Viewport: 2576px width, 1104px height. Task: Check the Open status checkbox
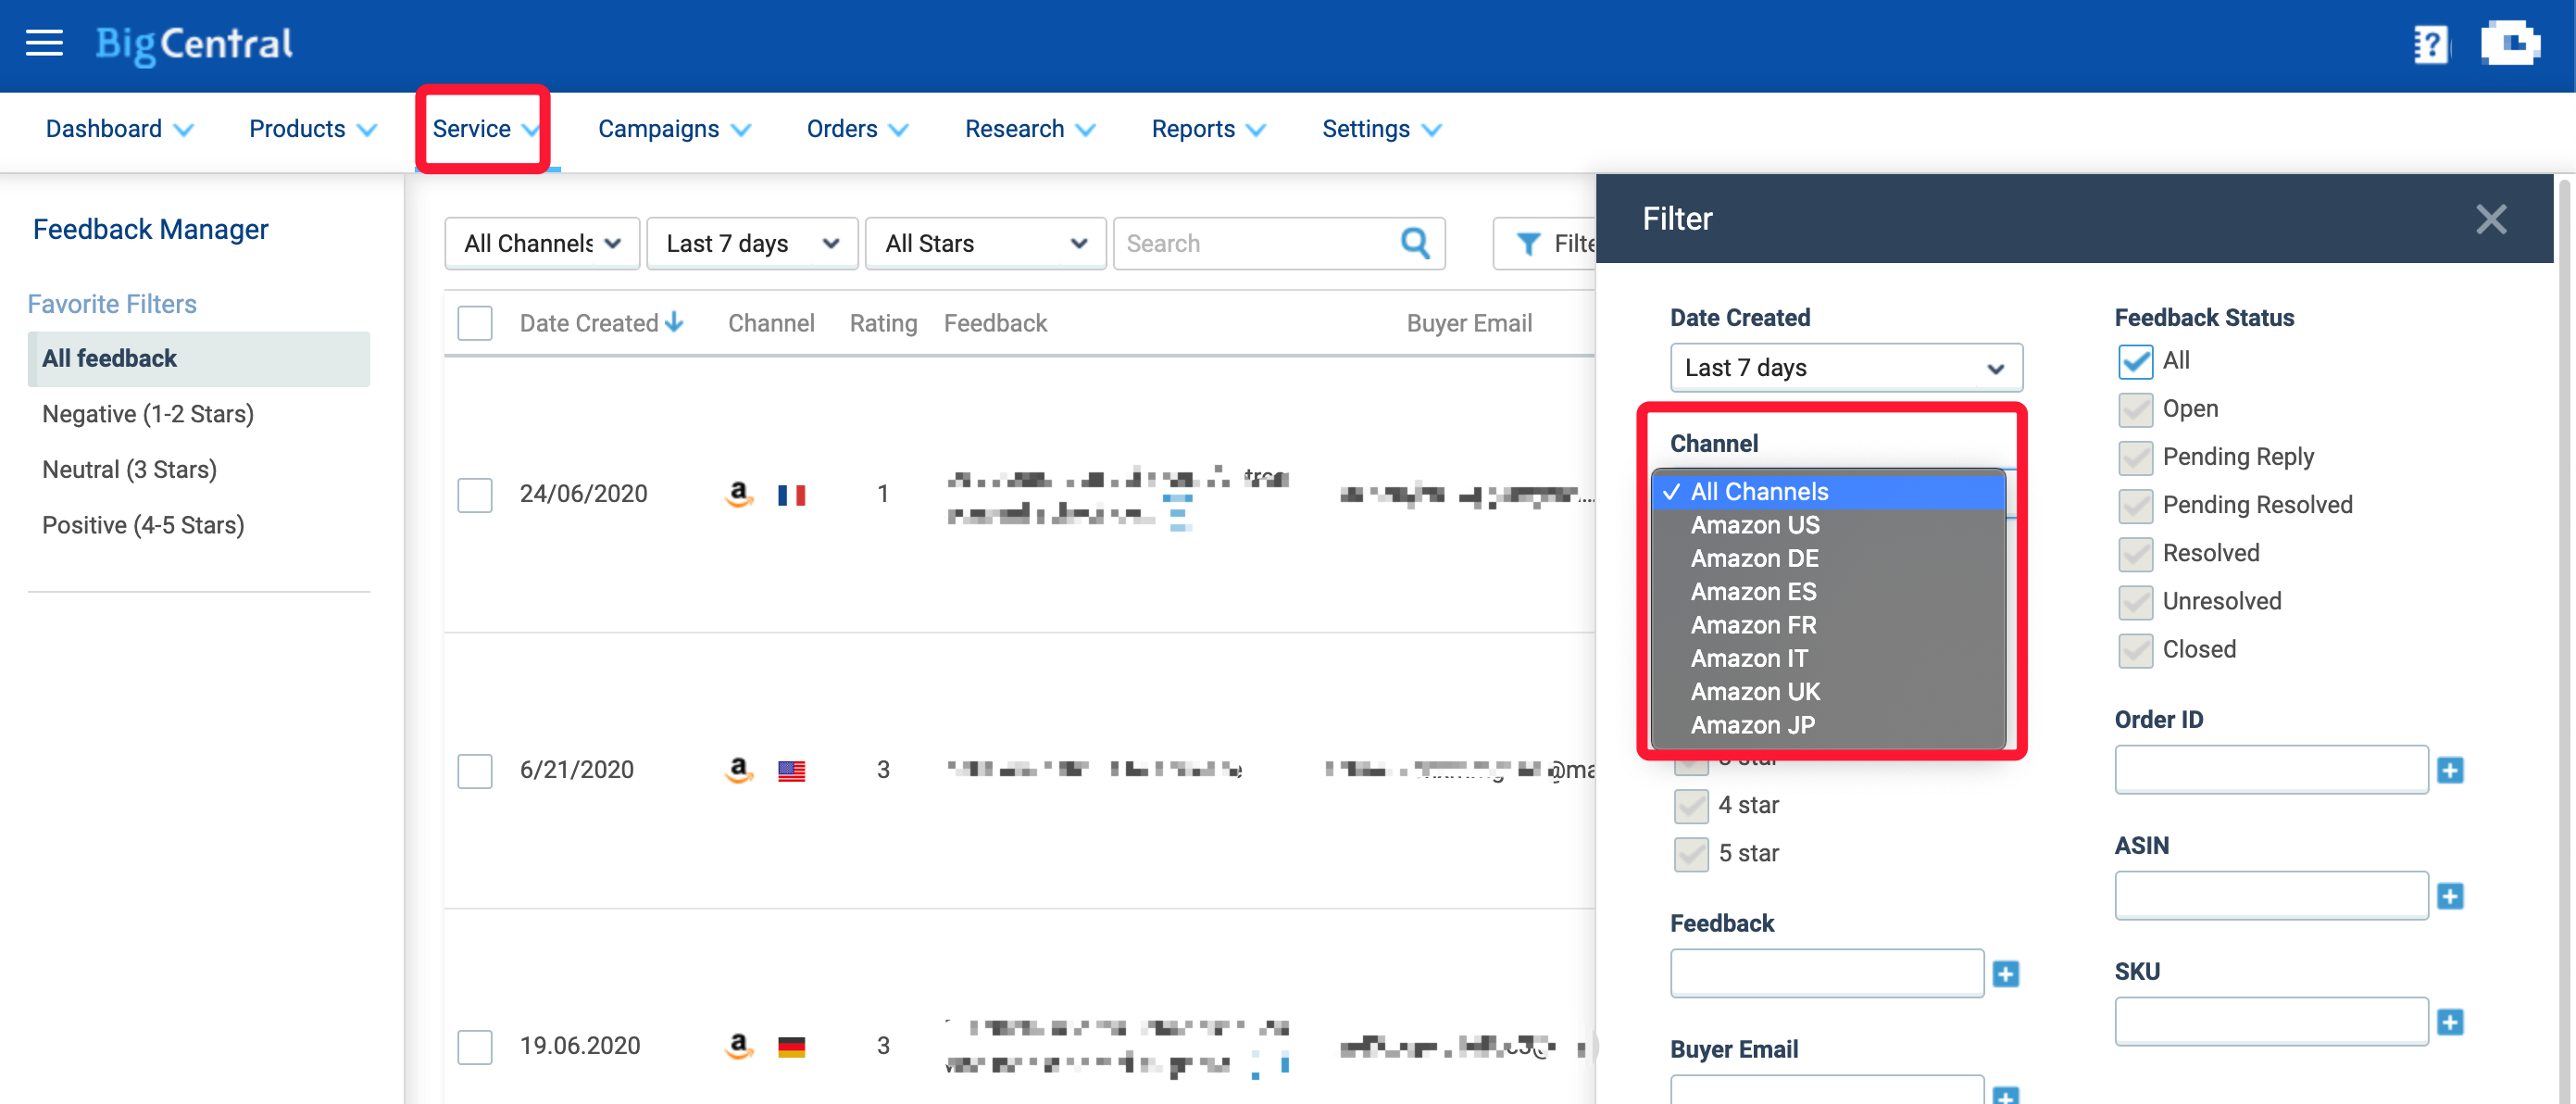point(2135,409)
